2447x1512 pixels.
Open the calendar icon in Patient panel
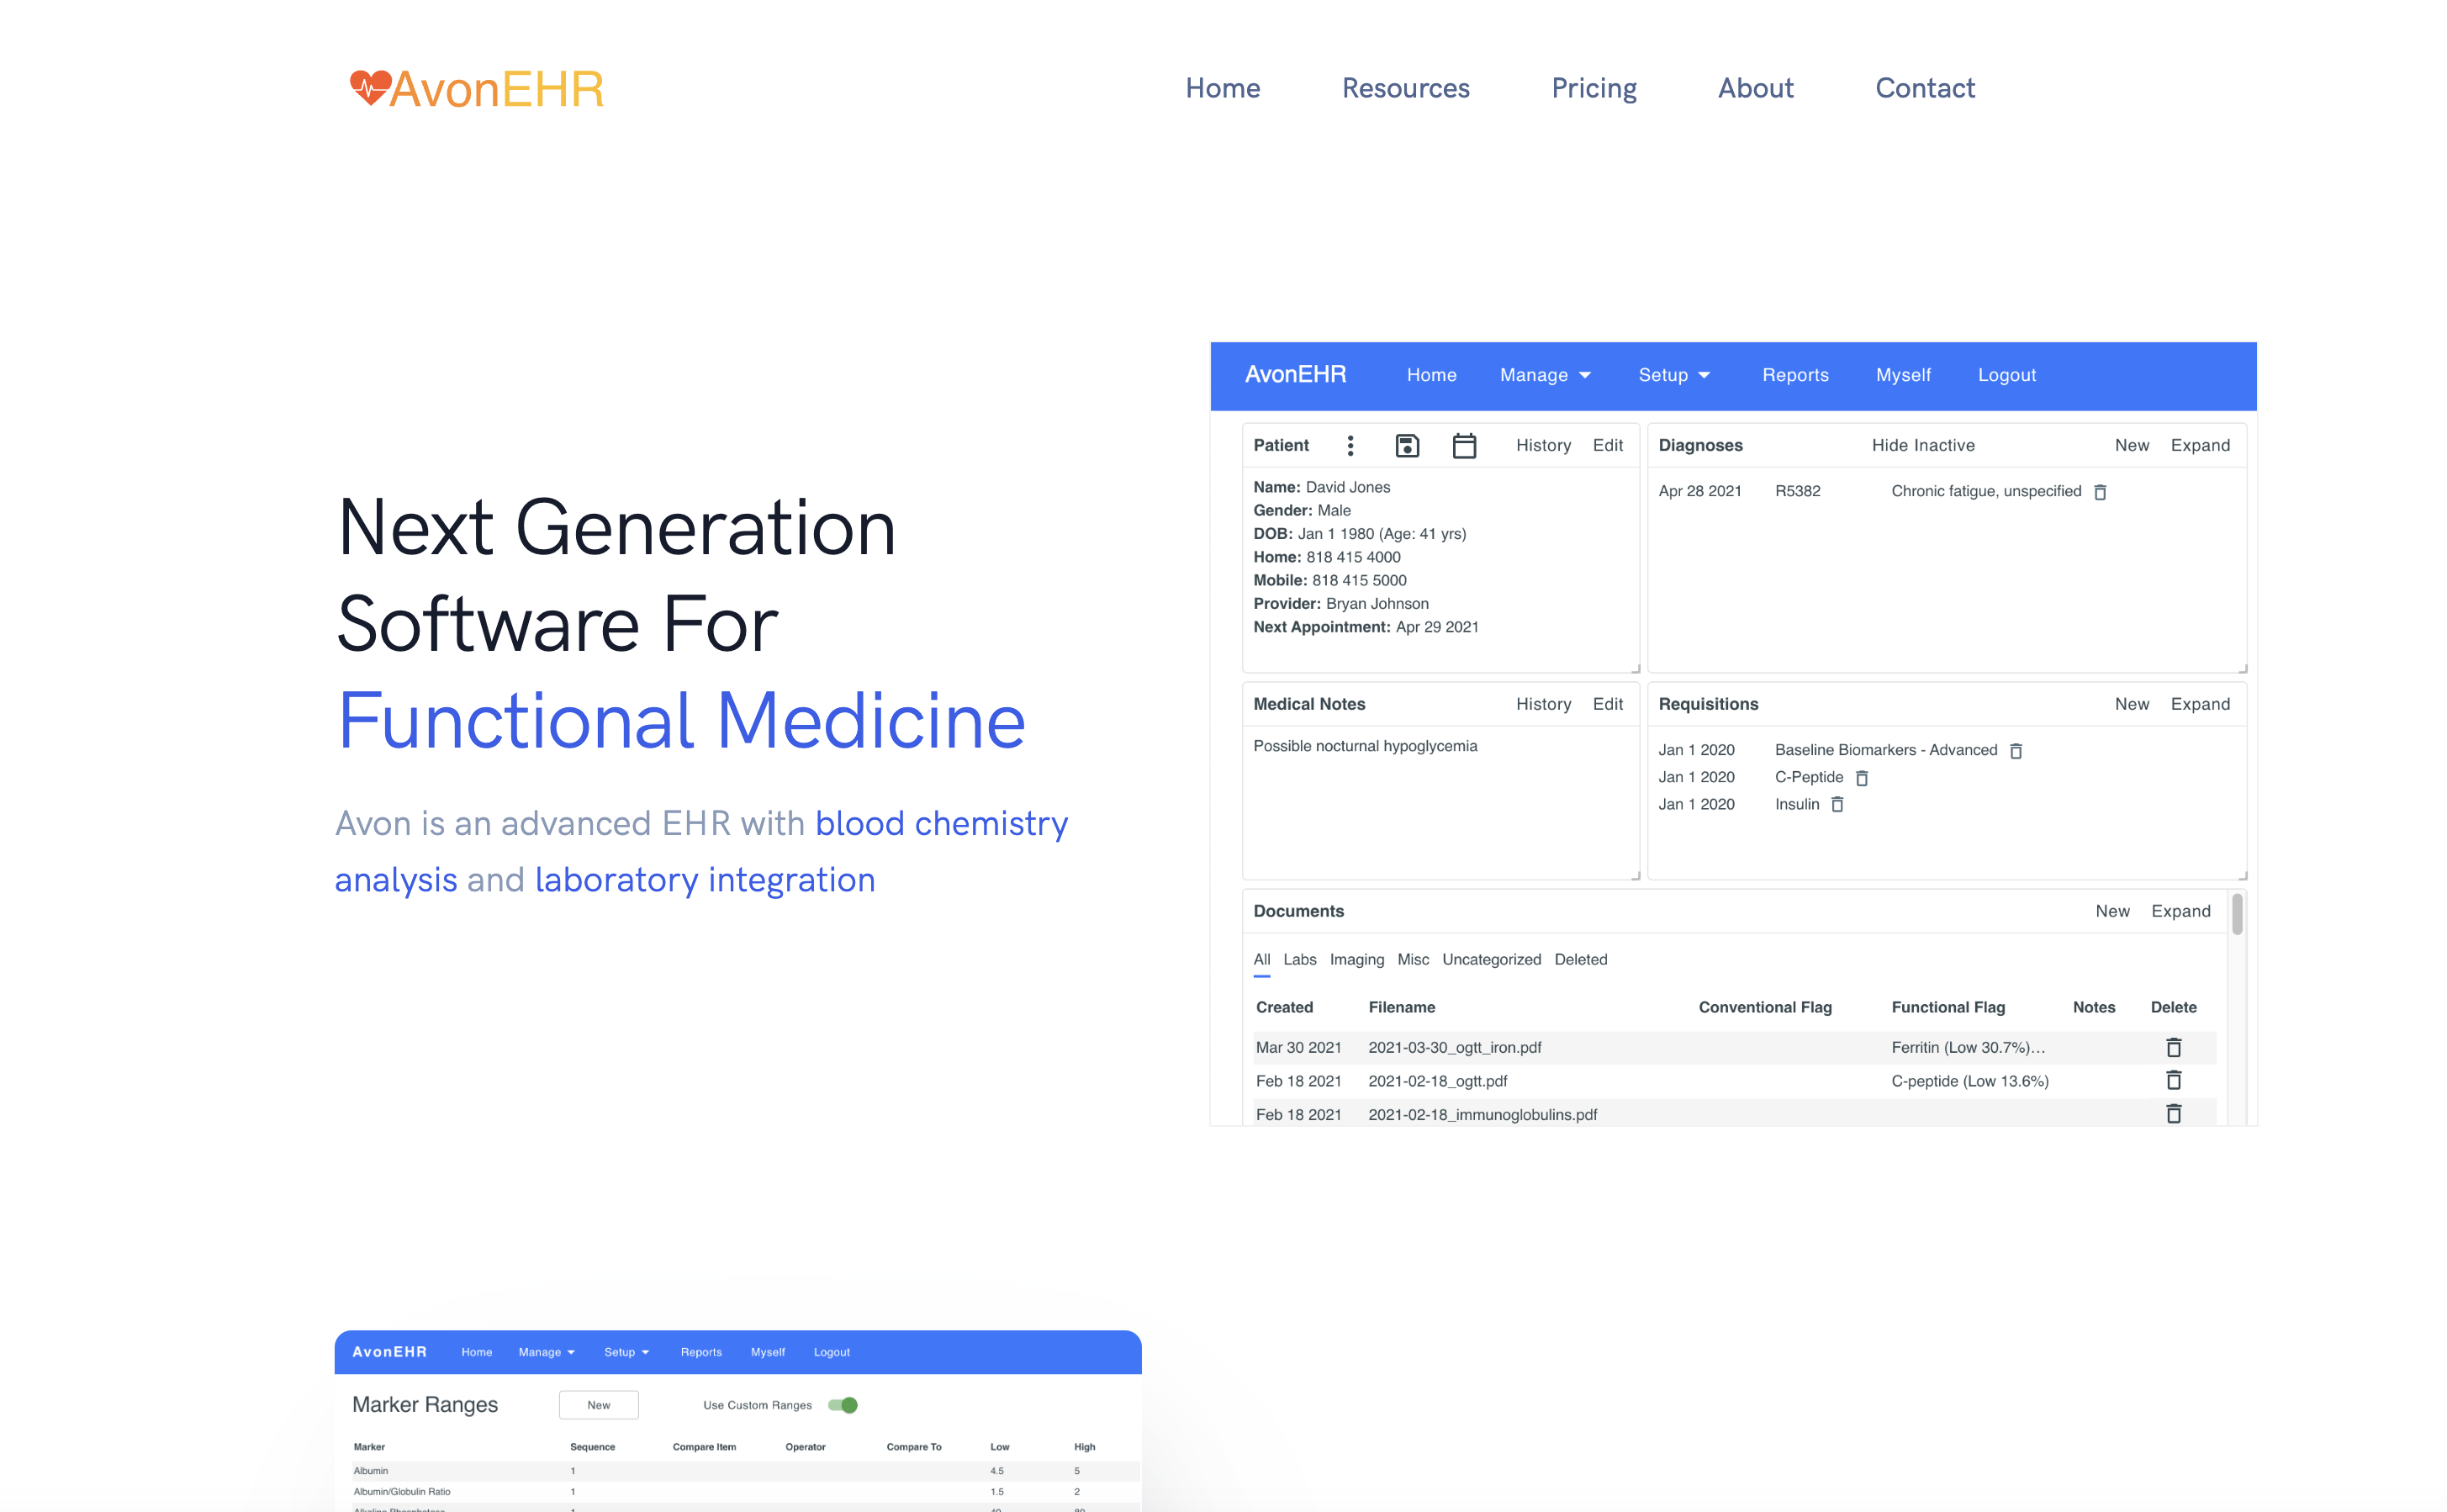tap(1464, 446)
